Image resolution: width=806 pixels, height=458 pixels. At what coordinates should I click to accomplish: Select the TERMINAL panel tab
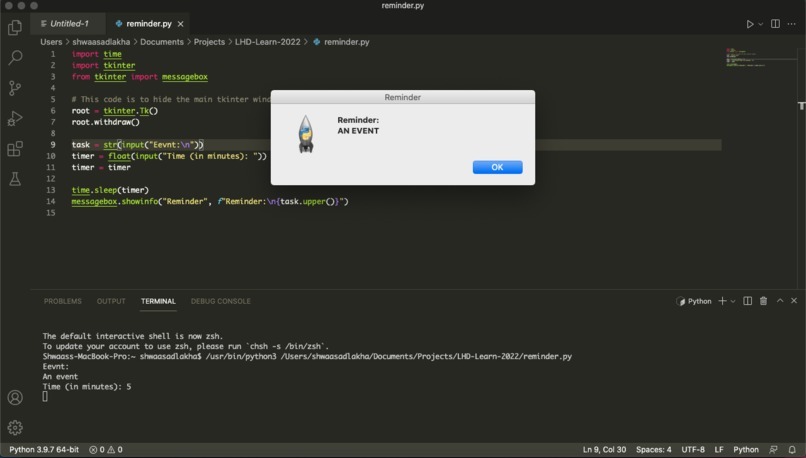pyautogui.click(x=158, y=301)
